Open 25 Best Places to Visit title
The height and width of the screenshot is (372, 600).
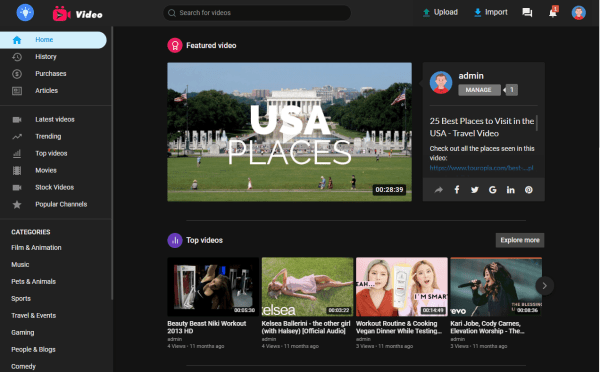coord(482,127)
